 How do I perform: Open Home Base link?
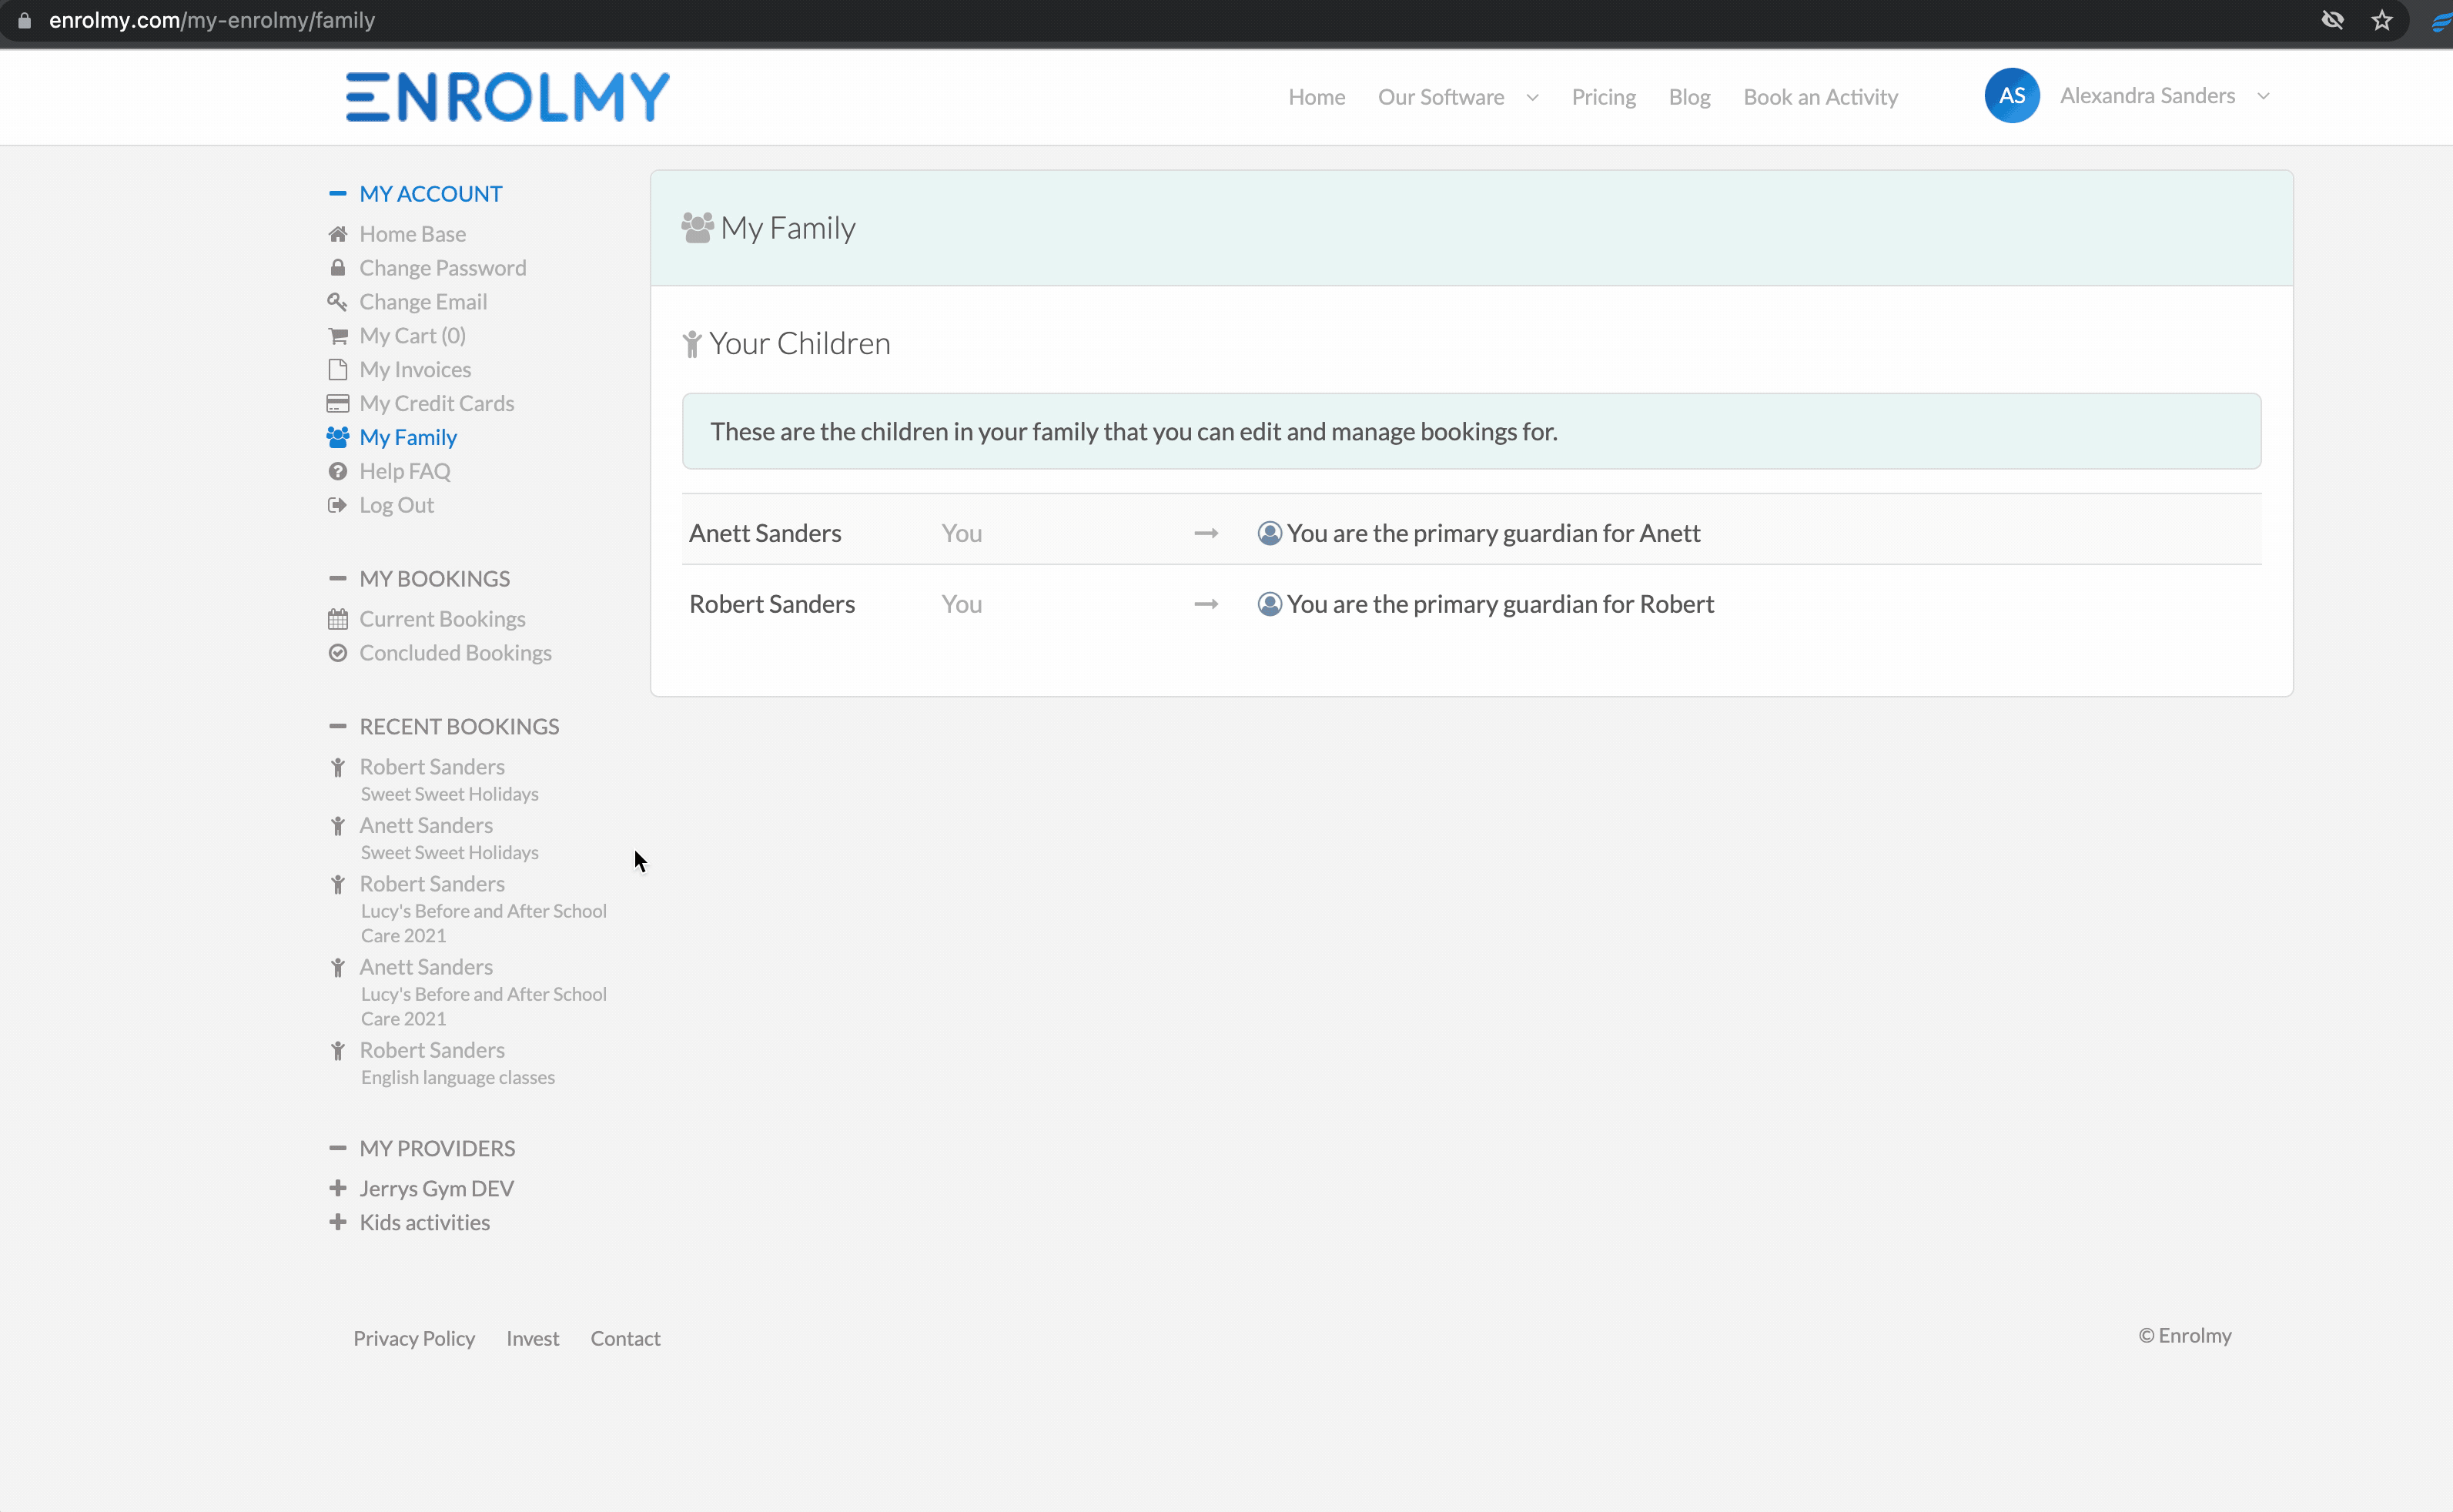point(412,234)
